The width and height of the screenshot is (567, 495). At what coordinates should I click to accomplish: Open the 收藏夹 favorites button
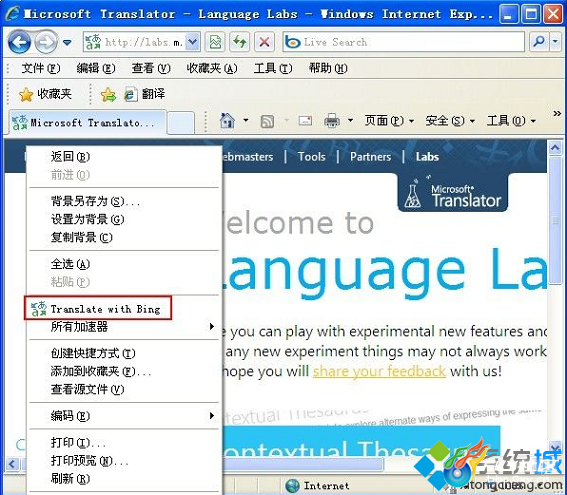(x=45, y=94)
